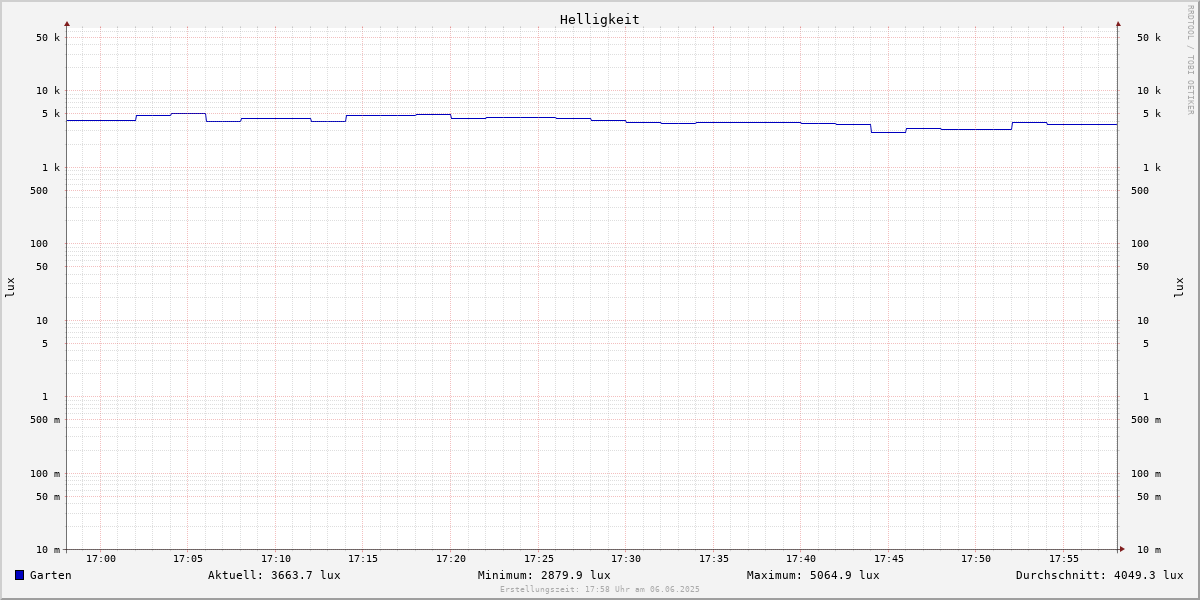Click the '5 k' label on left axis
Viewport: 1200px width, 600px height.
(51, 114)
